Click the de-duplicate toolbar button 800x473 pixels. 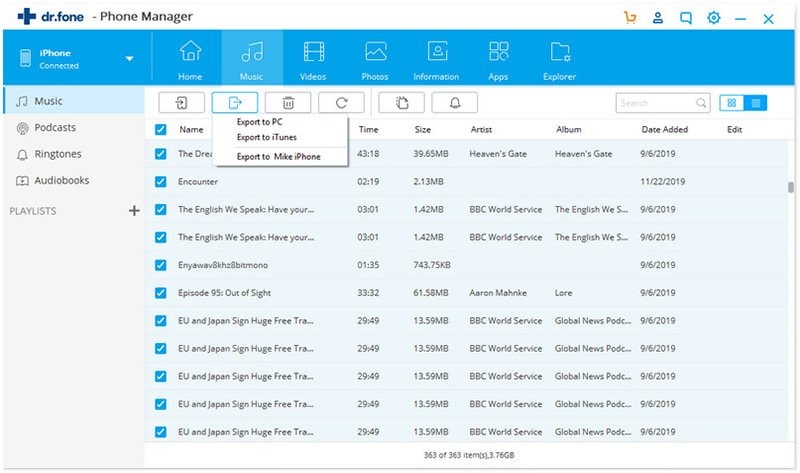402,103
